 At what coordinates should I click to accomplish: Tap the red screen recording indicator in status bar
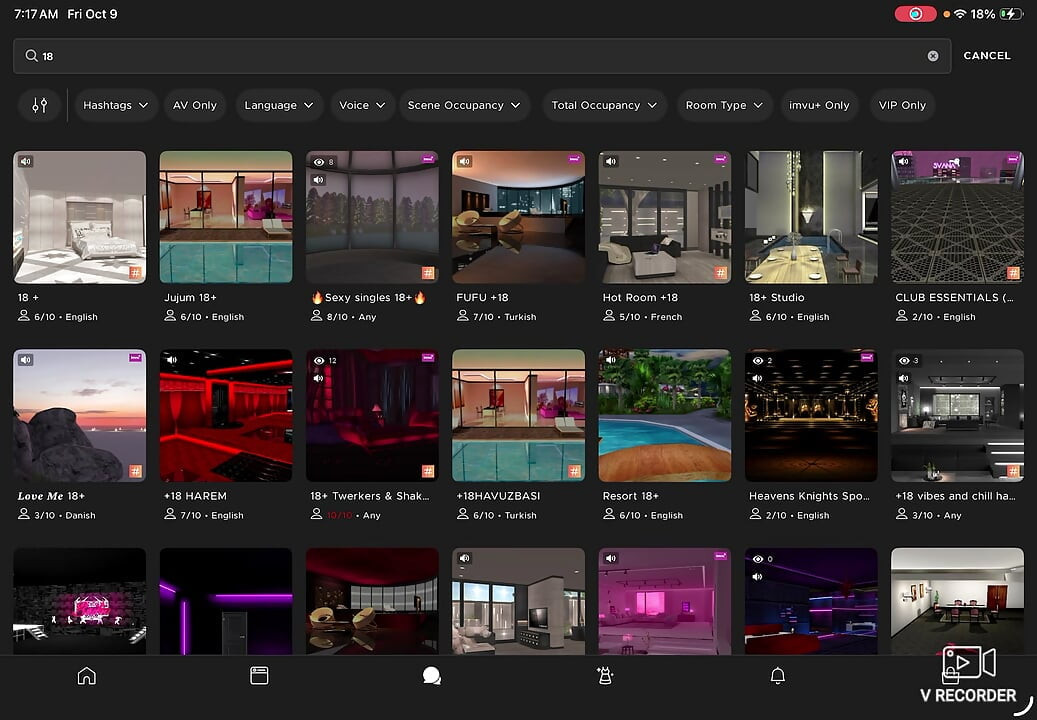pyautogui.click(x=915, y=14)
